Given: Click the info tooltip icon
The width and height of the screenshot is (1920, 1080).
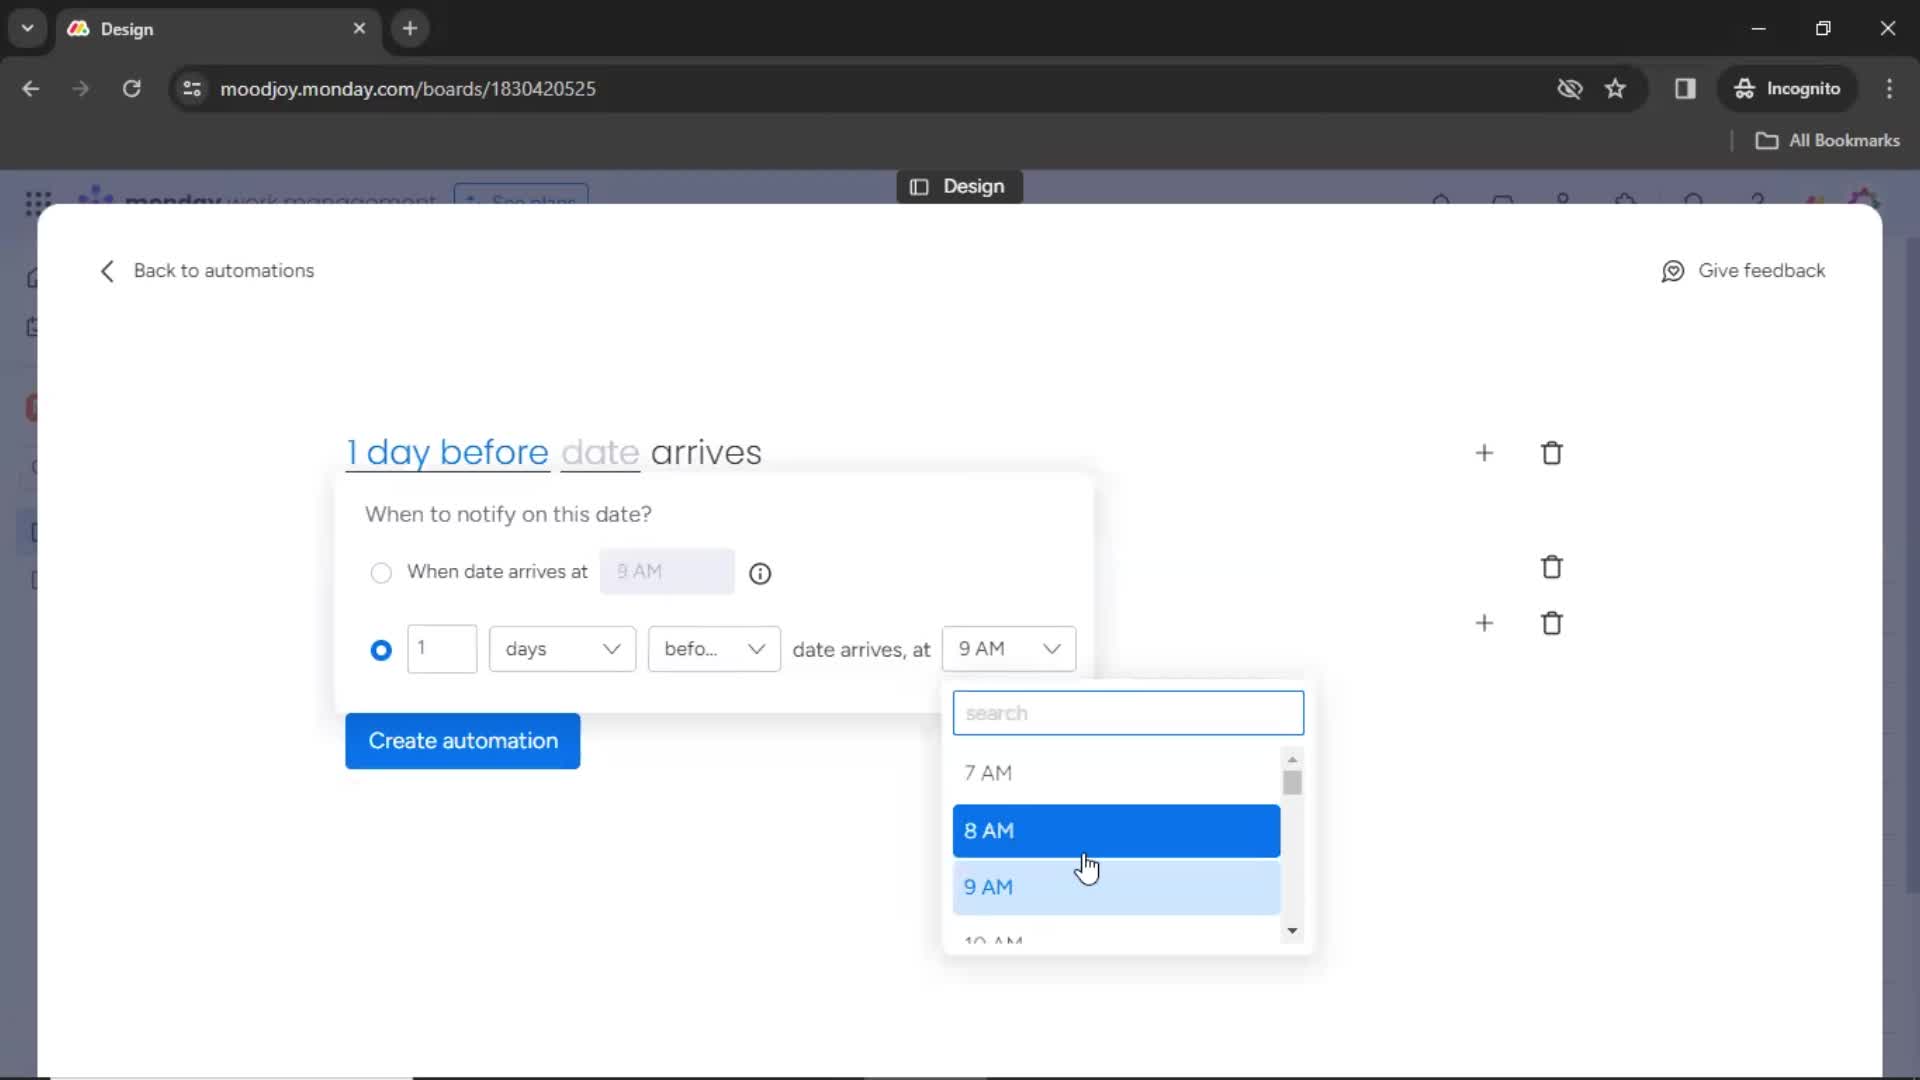Looking at the screenshot, I should 761,572.
